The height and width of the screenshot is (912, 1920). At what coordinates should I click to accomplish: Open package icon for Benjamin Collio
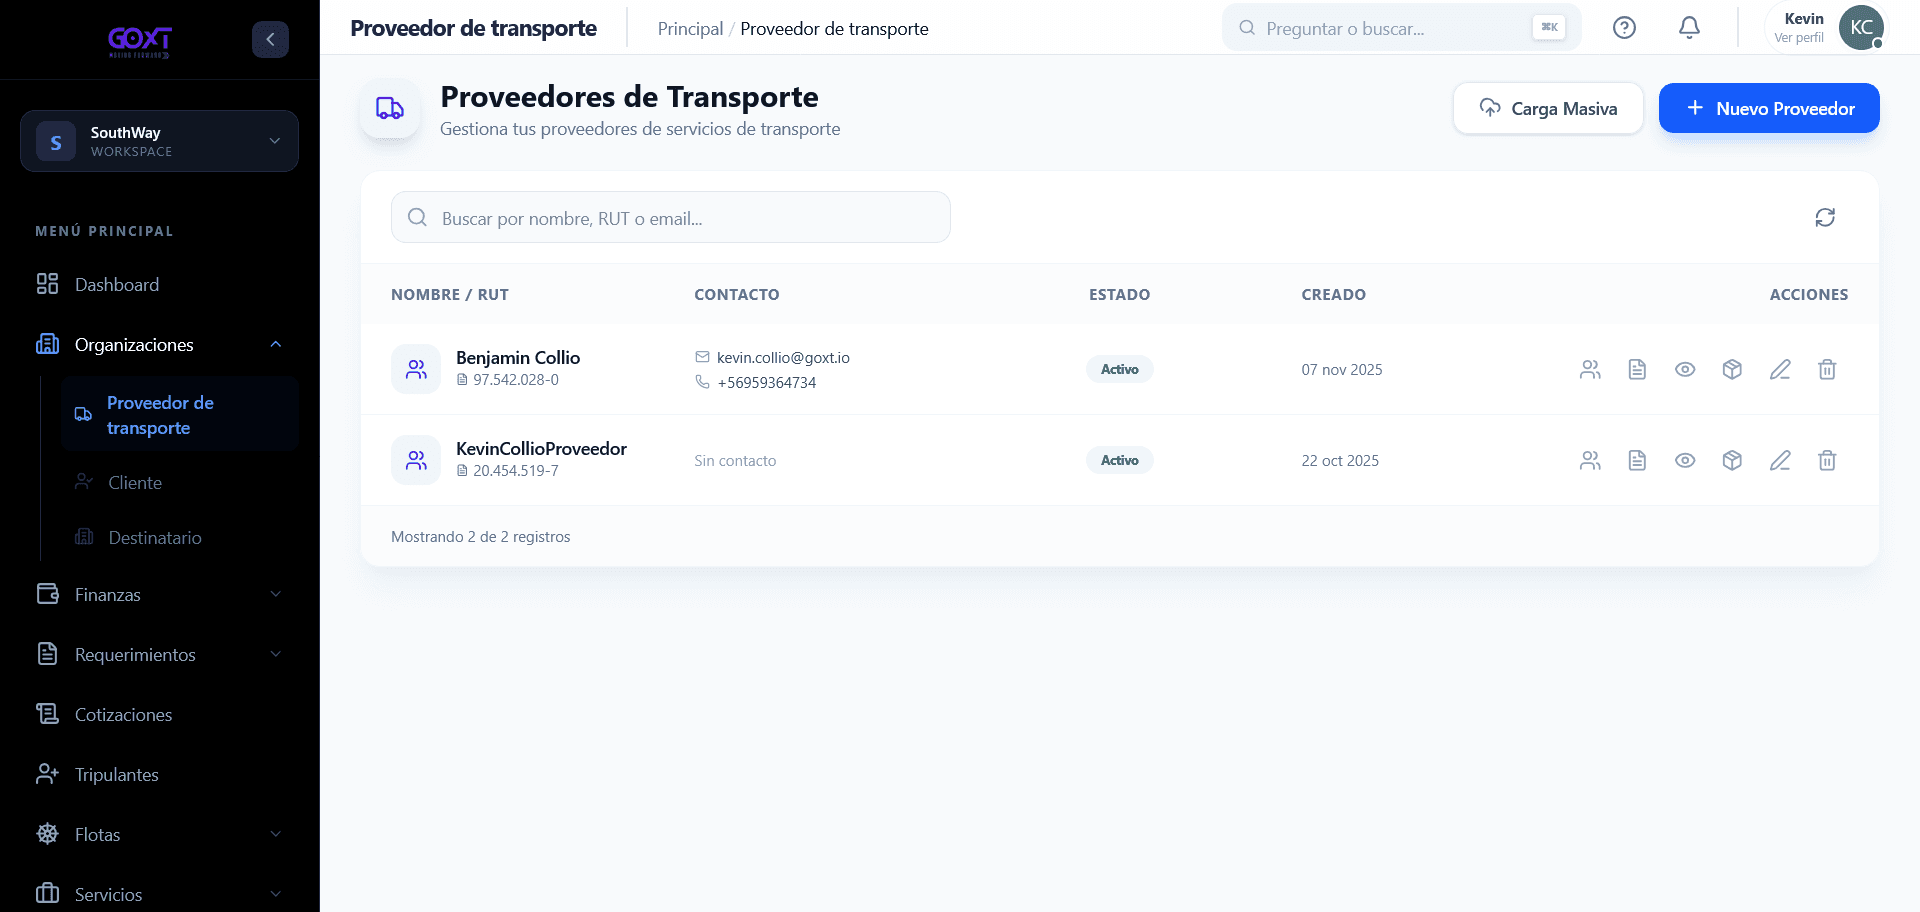1732,370
